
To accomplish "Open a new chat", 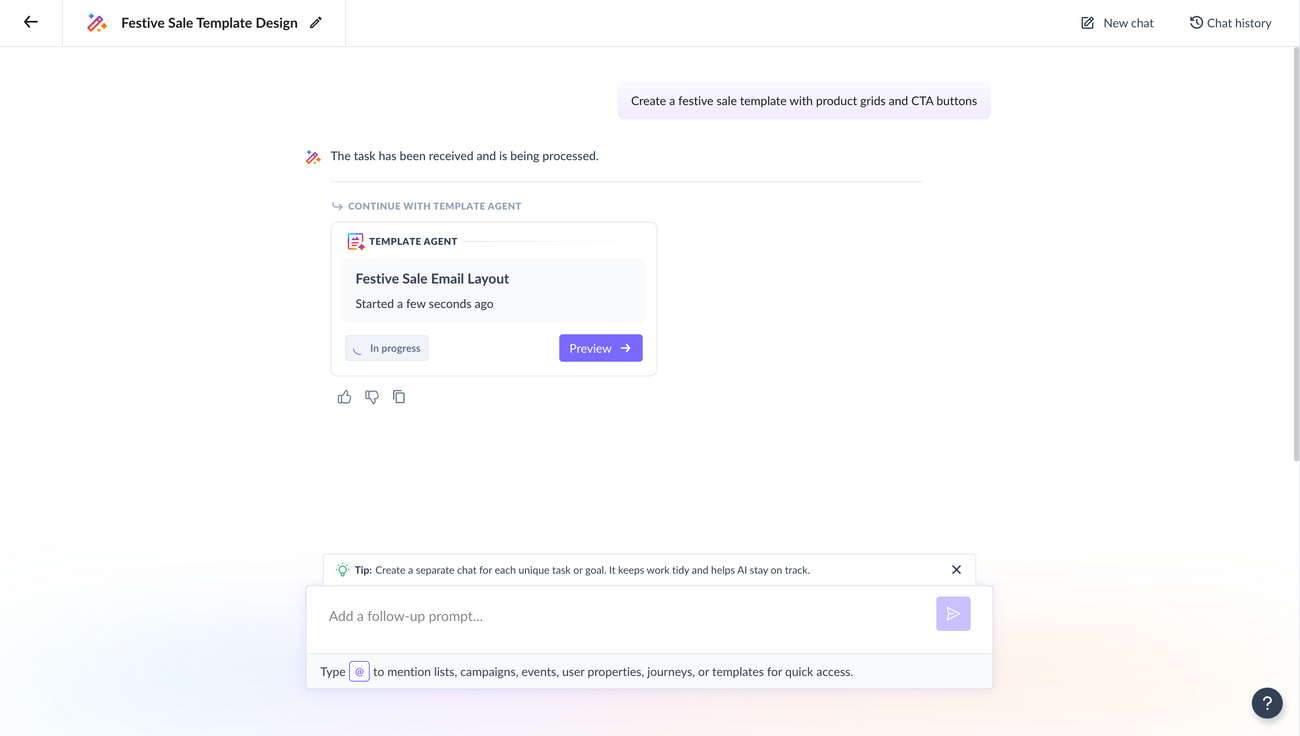I will coord(1115,22).
